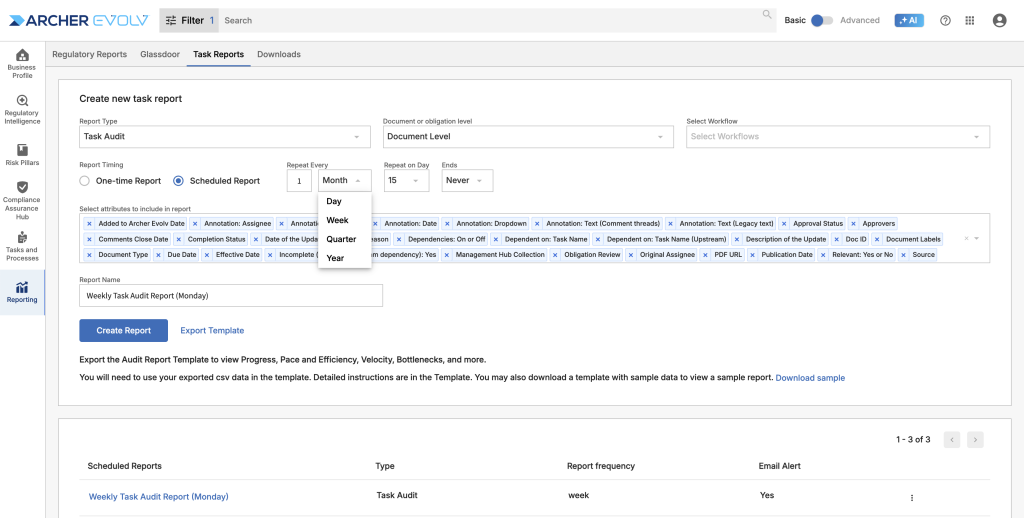Click the AI assistant button

[908, 20]
